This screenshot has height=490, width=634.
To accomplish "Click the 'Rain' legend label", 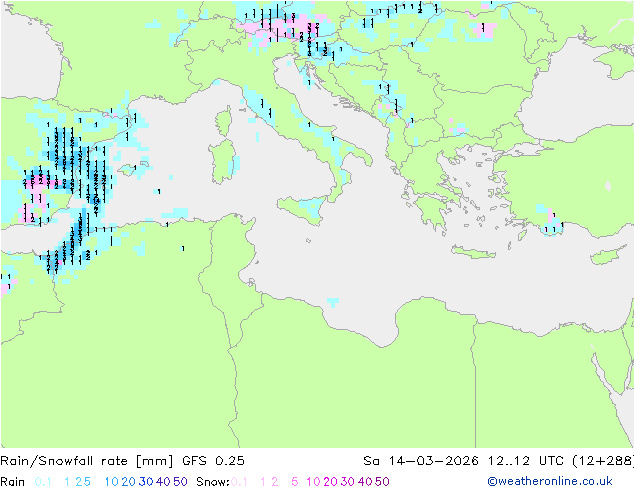I will click(13, 482).
